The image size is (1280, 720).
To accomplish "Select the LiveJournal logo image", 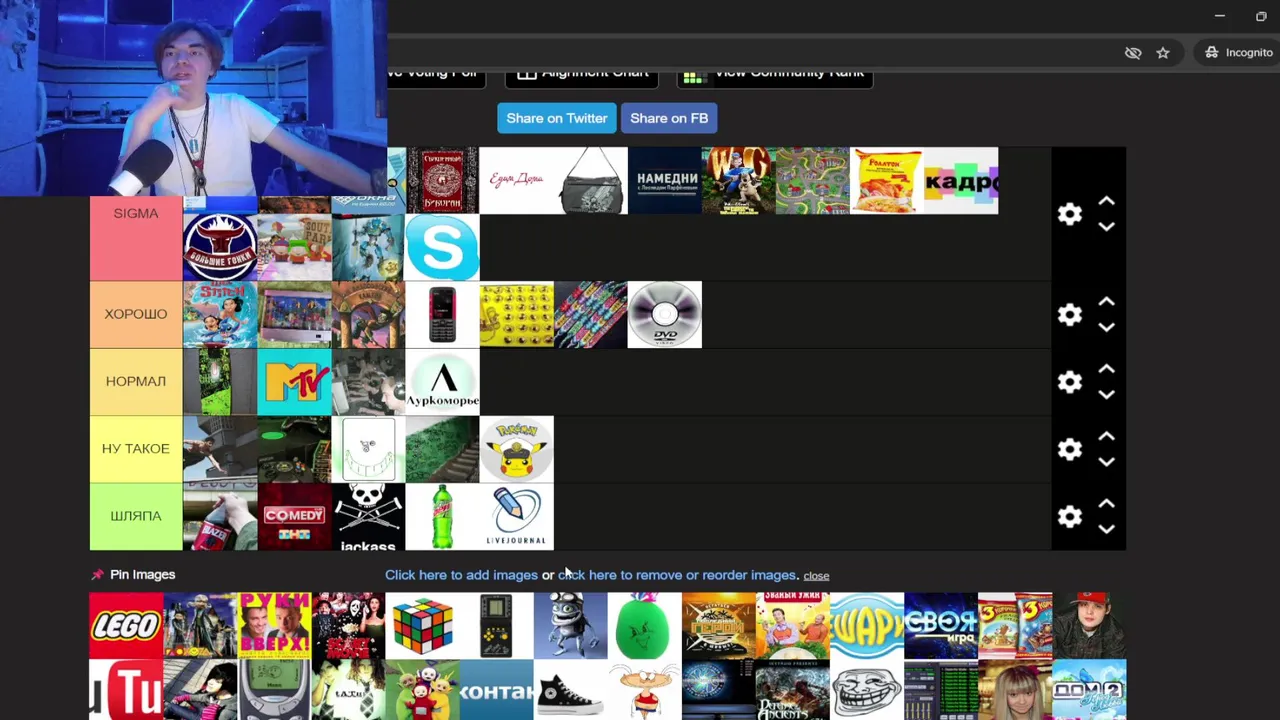I will [x=516, y=516].
